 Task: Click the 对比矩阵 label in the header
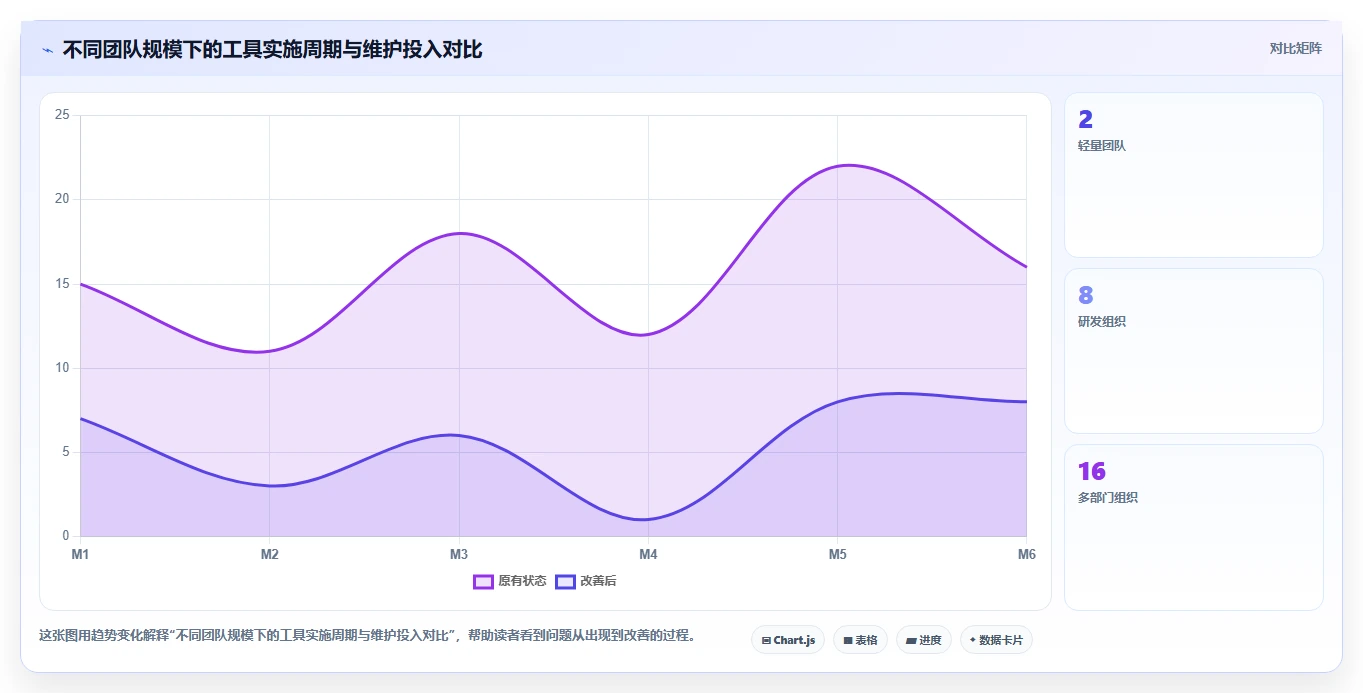(1295, 48)
